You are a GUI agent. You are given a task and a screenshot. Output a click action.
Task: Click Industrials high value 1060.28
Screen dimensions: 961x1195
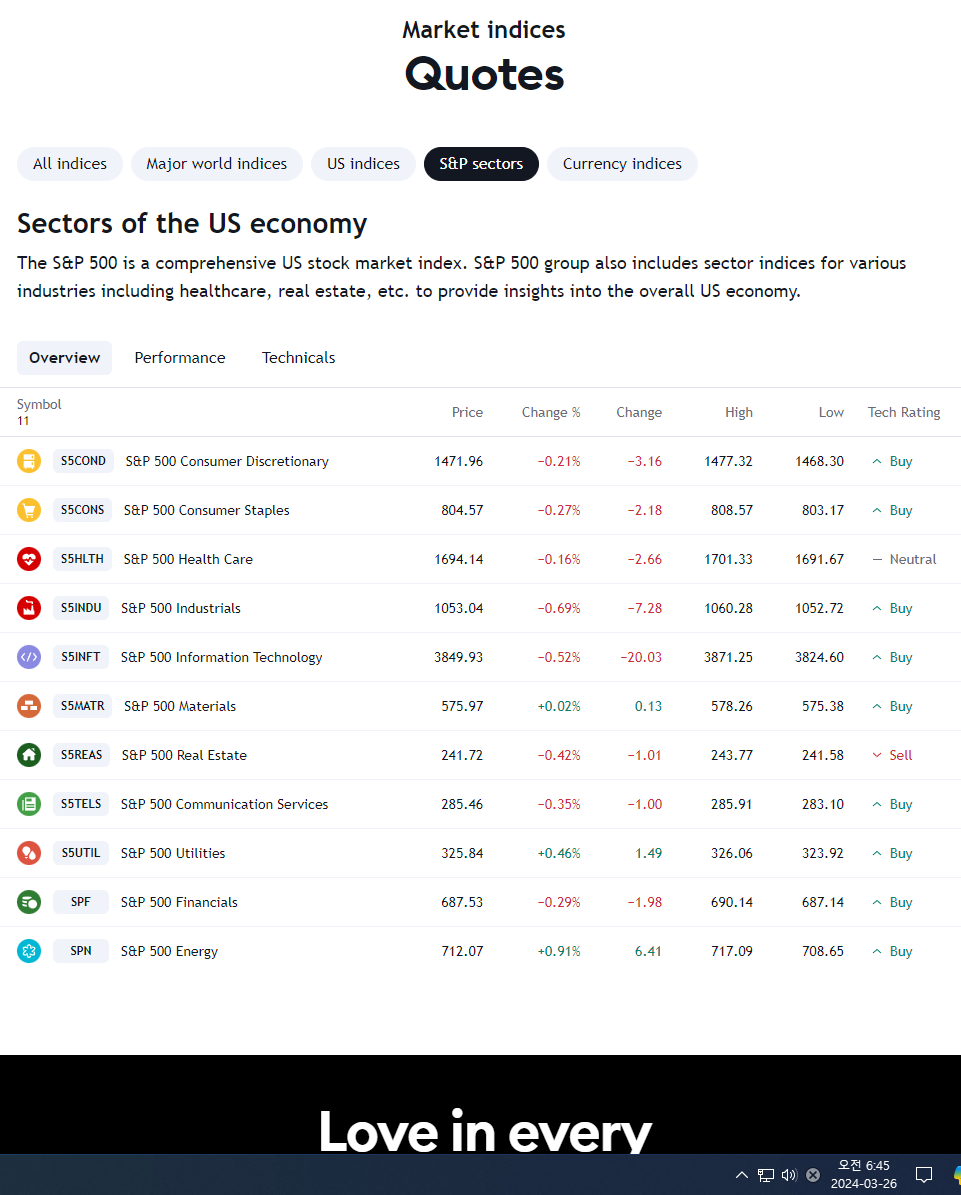729,608
